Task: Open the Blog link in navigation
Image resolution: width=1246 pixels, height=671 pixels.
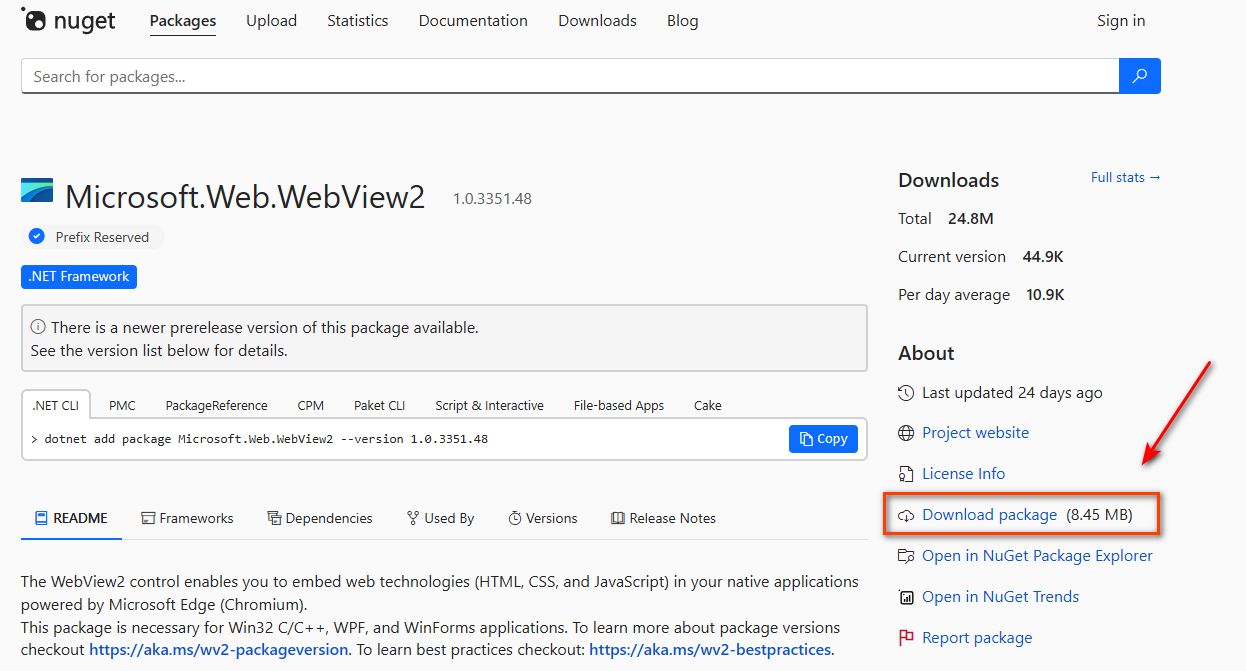Action: coord(683,21)
